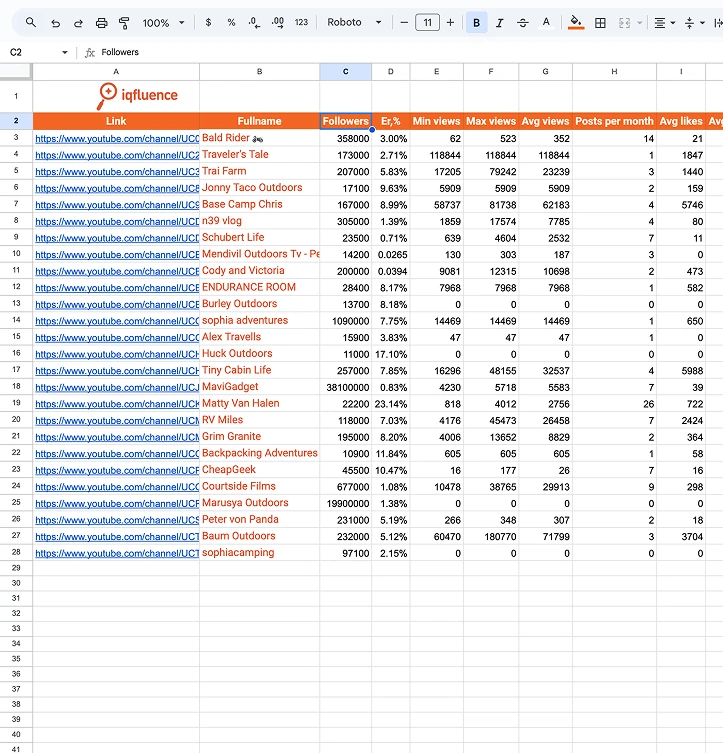Viewport: 723px width, 753px height.
Task: Open the 100% zoom dropdown
Action: point(163,23)
